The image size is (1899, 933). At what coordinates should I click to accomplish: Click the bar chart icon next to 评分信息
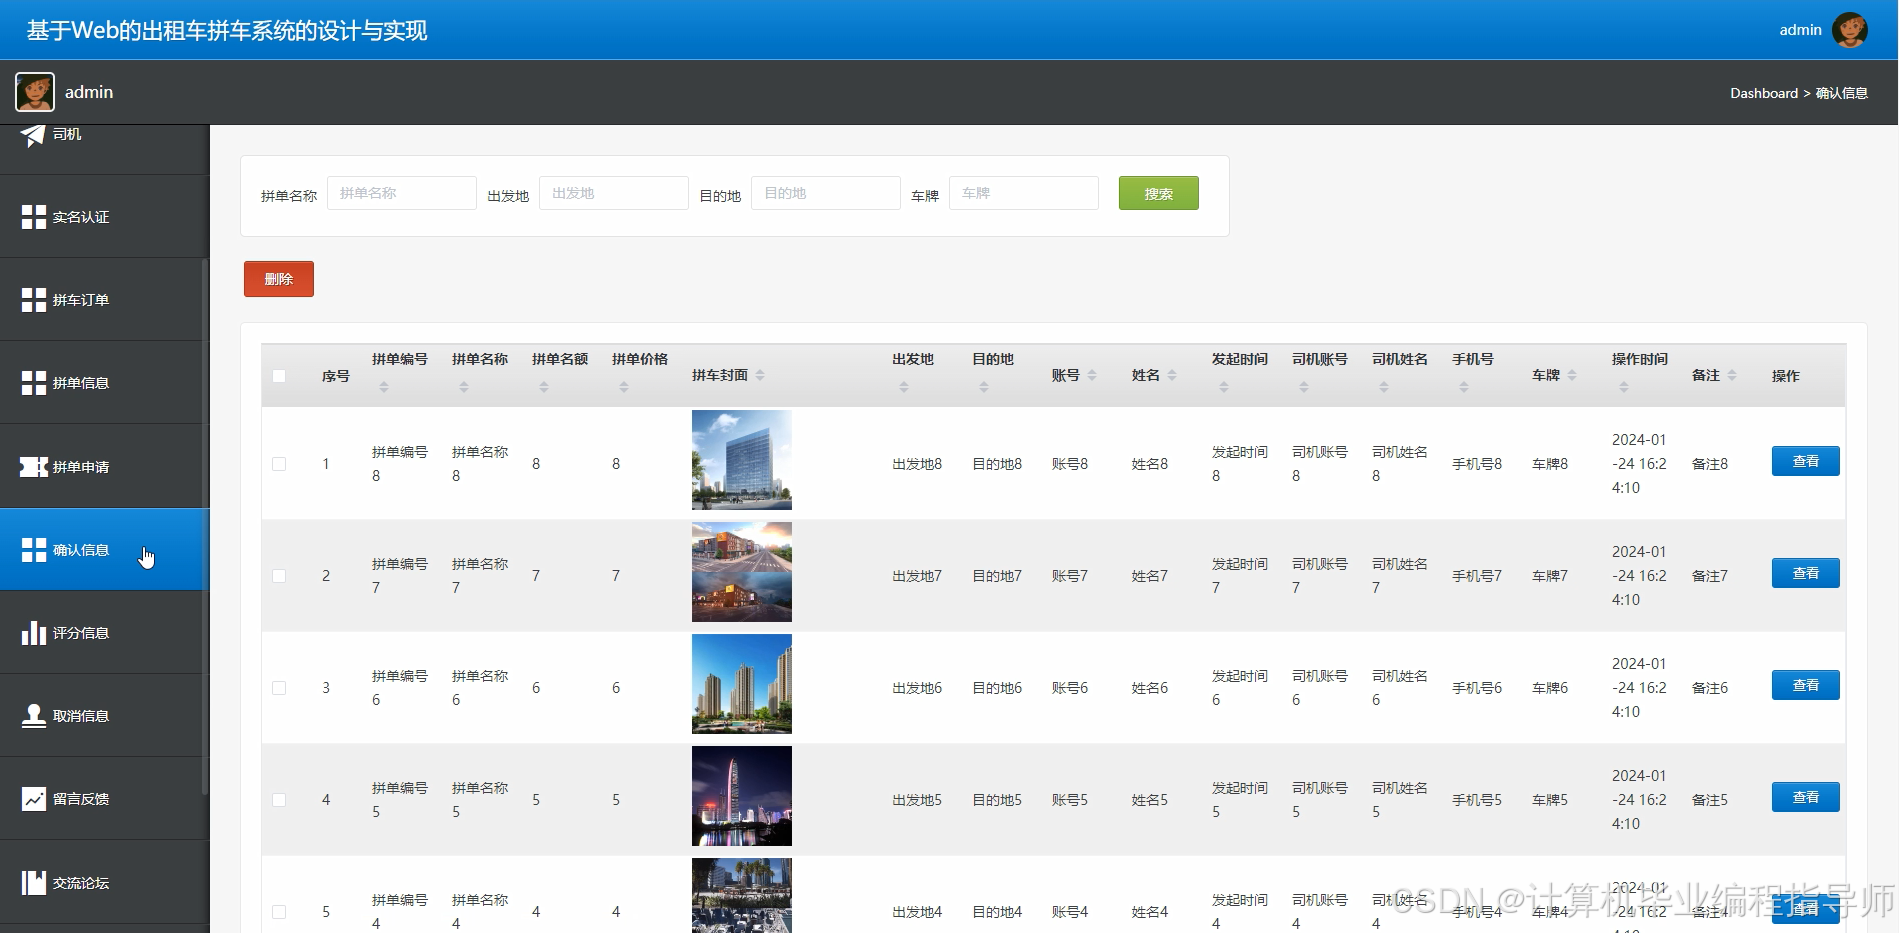tap(34, 633)
